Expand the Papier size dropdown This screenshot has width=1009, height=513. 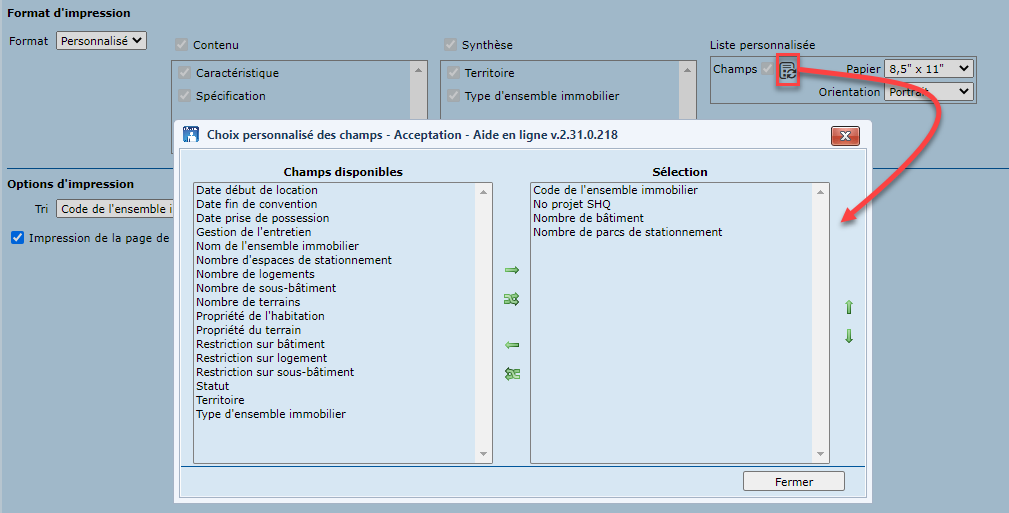(x=928, y=69)
